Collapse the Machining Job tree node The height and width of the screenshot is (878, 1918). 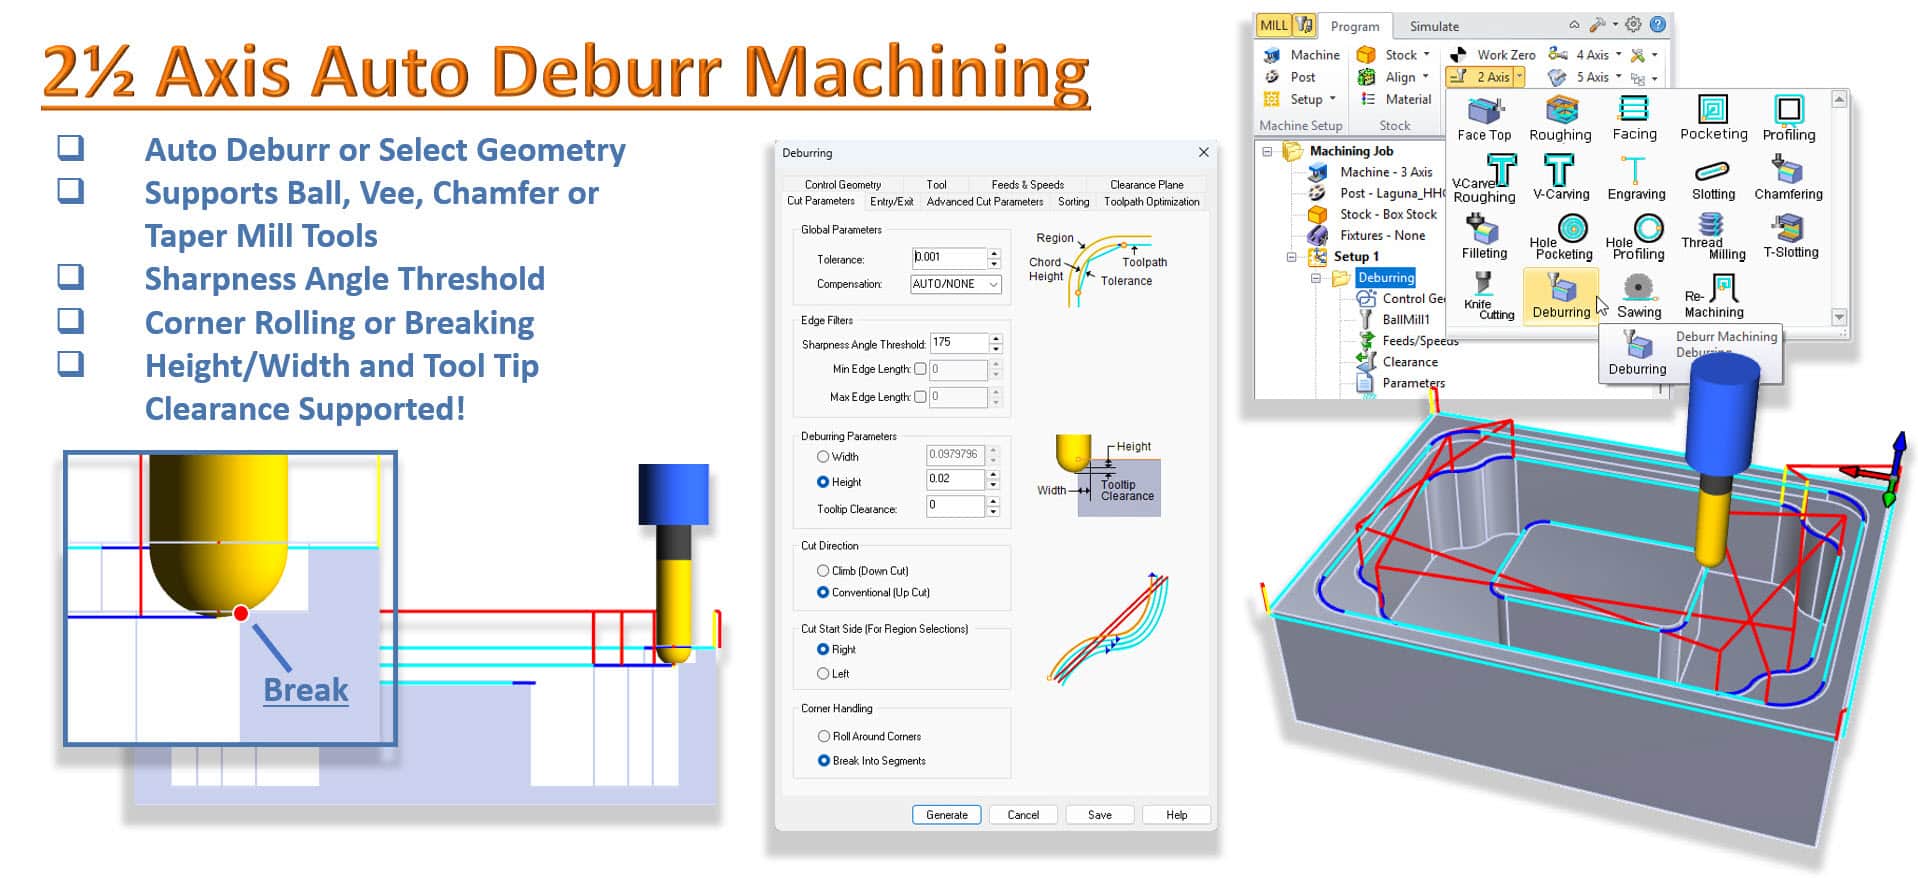click(x=1268, y=151)
